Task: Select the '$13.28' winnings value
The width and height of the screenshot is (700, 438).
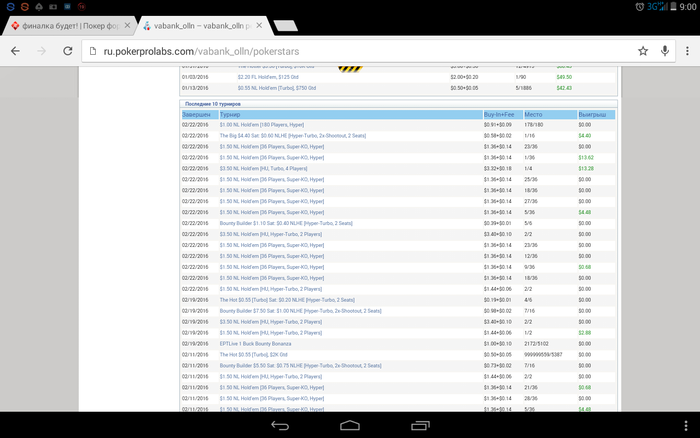Action: tap(586, 169)
